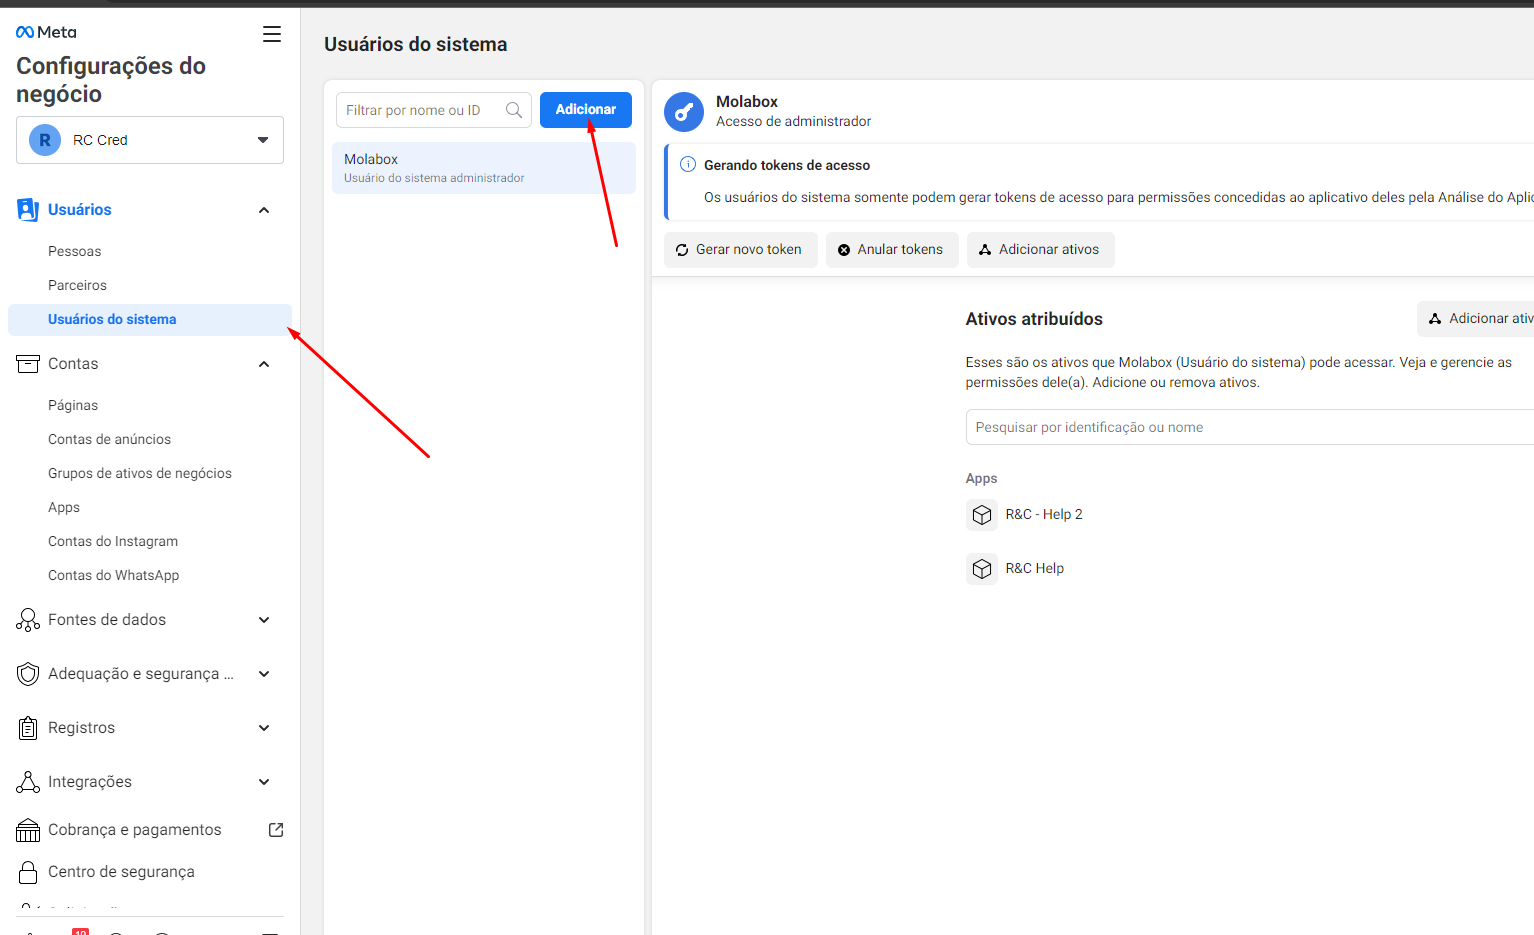Click the Integrações nodes icon

(28, 782)
